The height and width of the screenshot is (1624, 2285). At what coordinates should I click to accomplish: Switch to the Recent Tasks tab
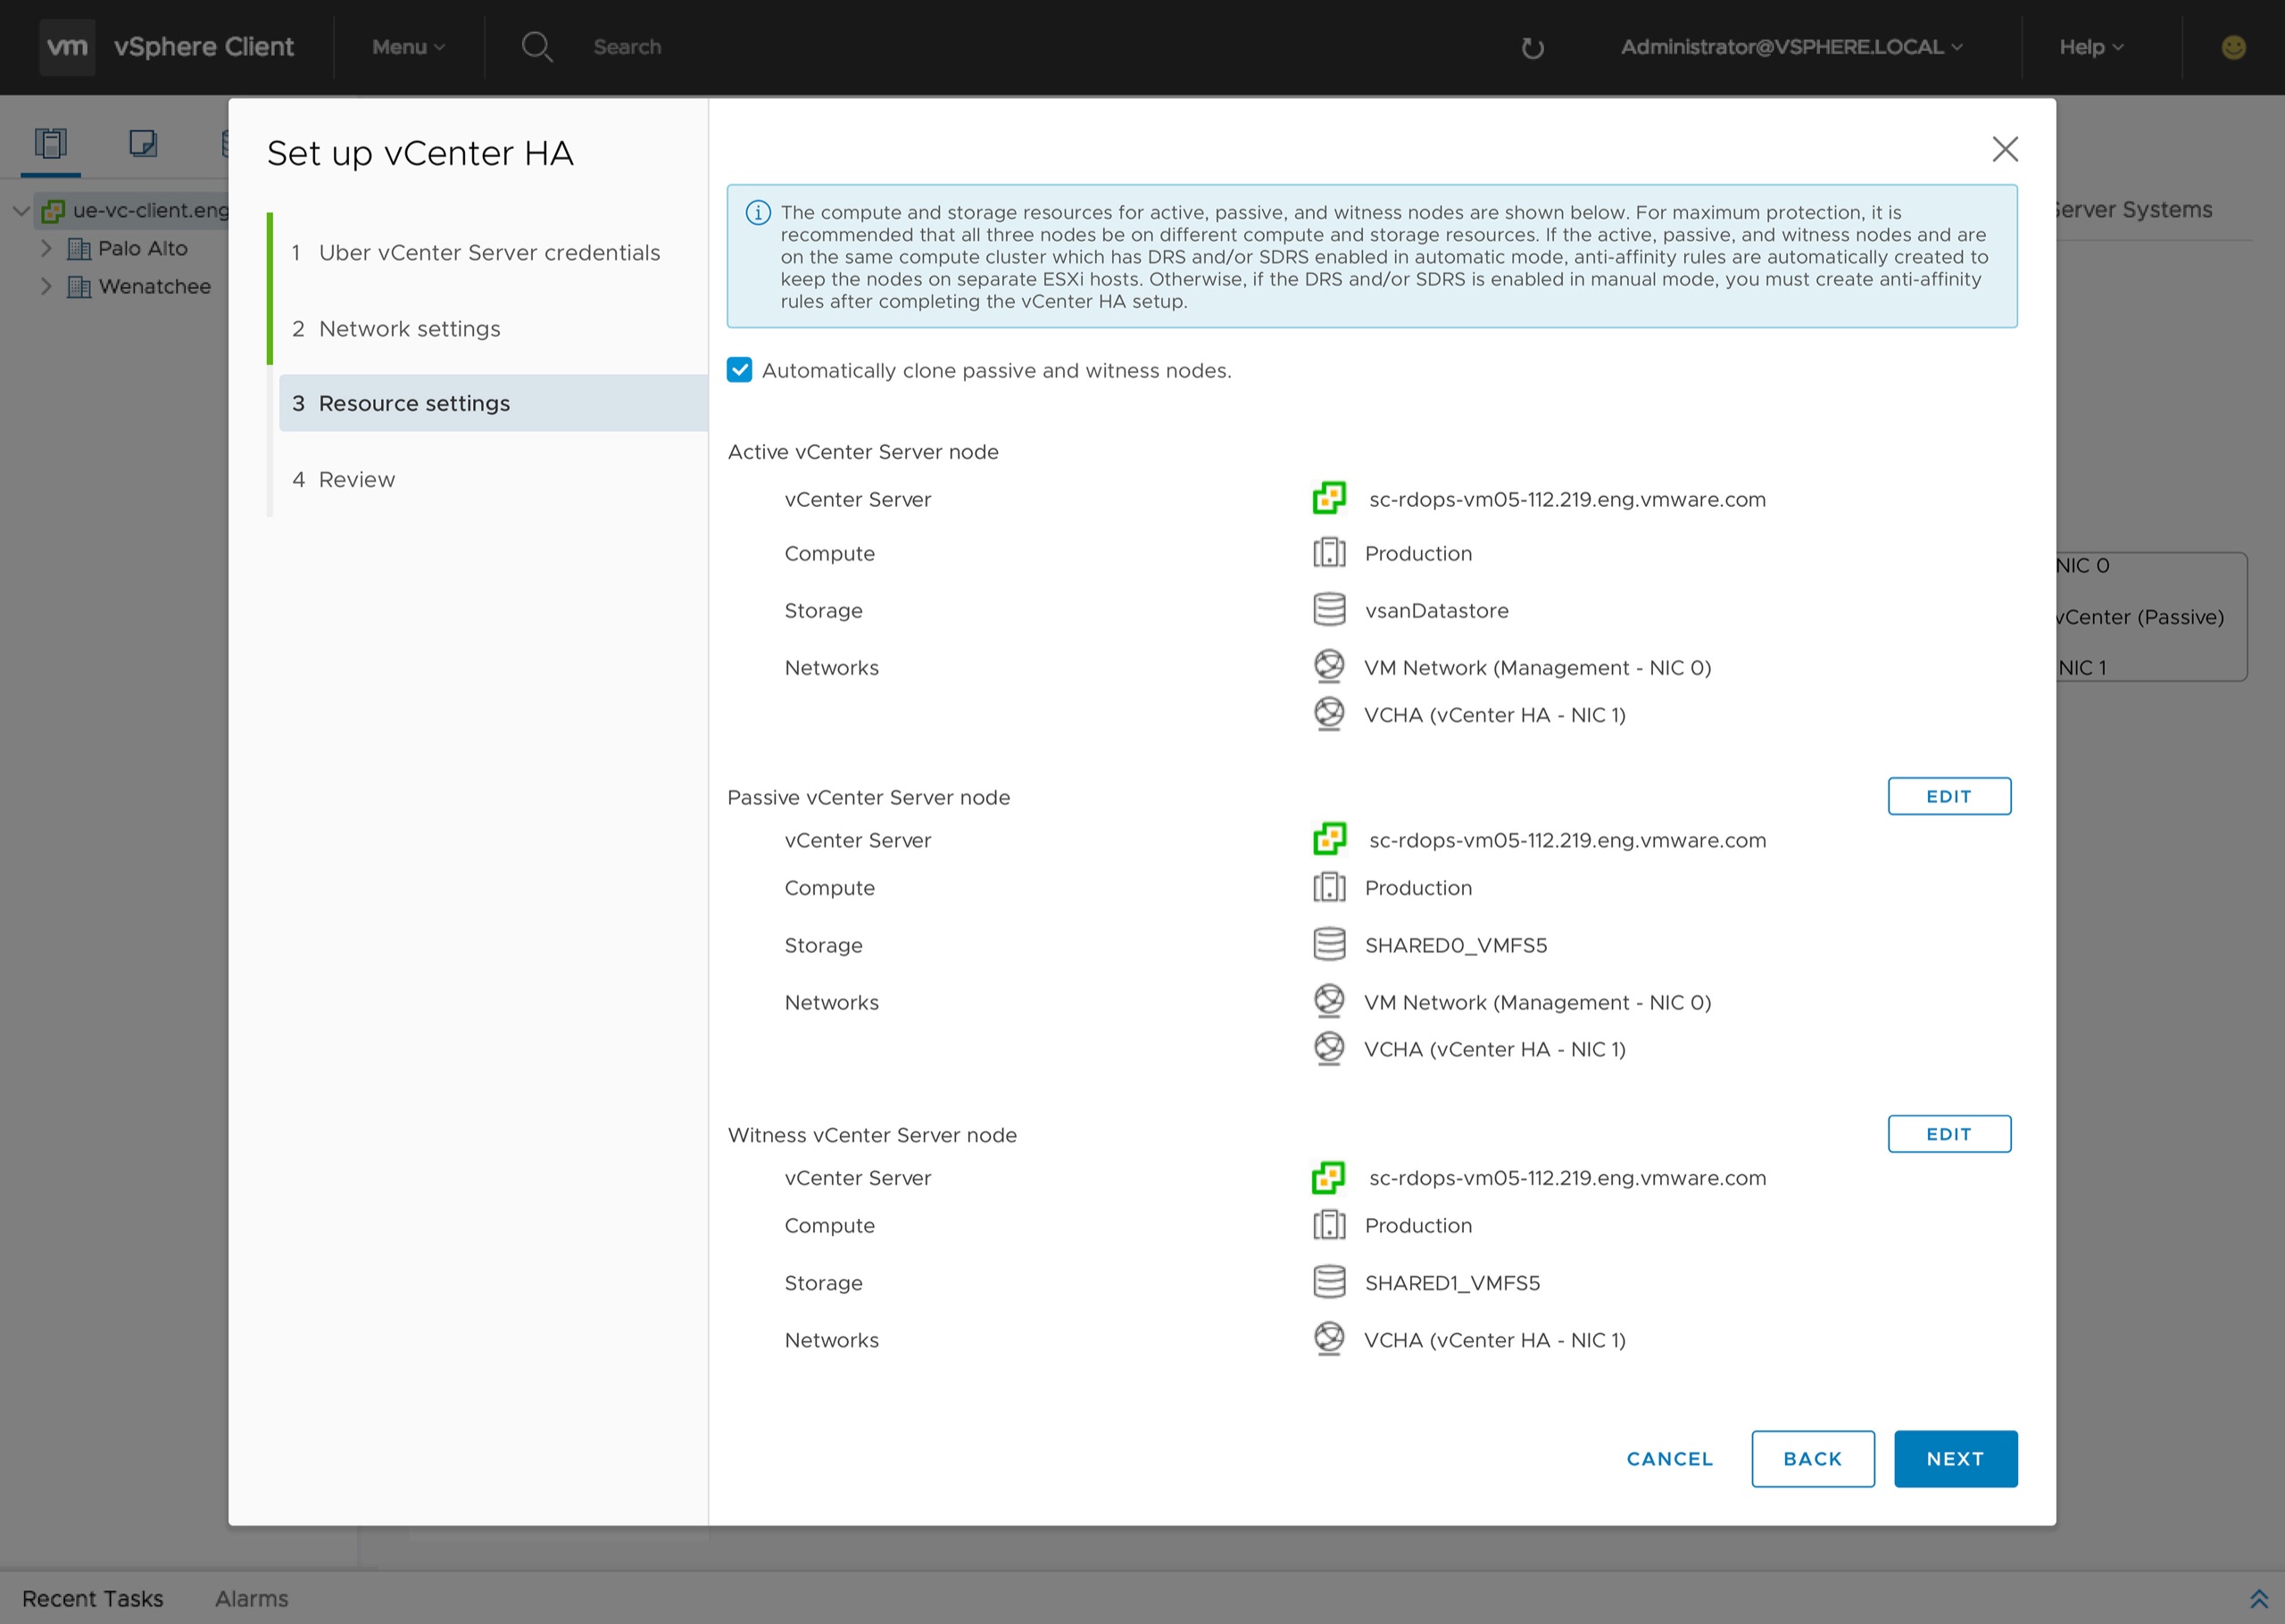click(93, 1598)
